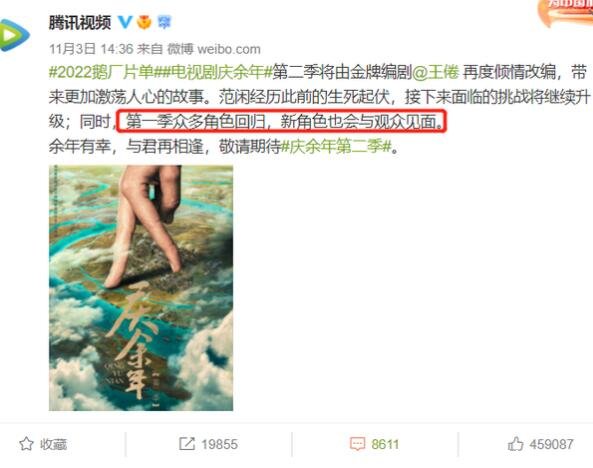Like the post with thumbs-up icon
This screenshot has width=593, height=468.
pos(515,443)
